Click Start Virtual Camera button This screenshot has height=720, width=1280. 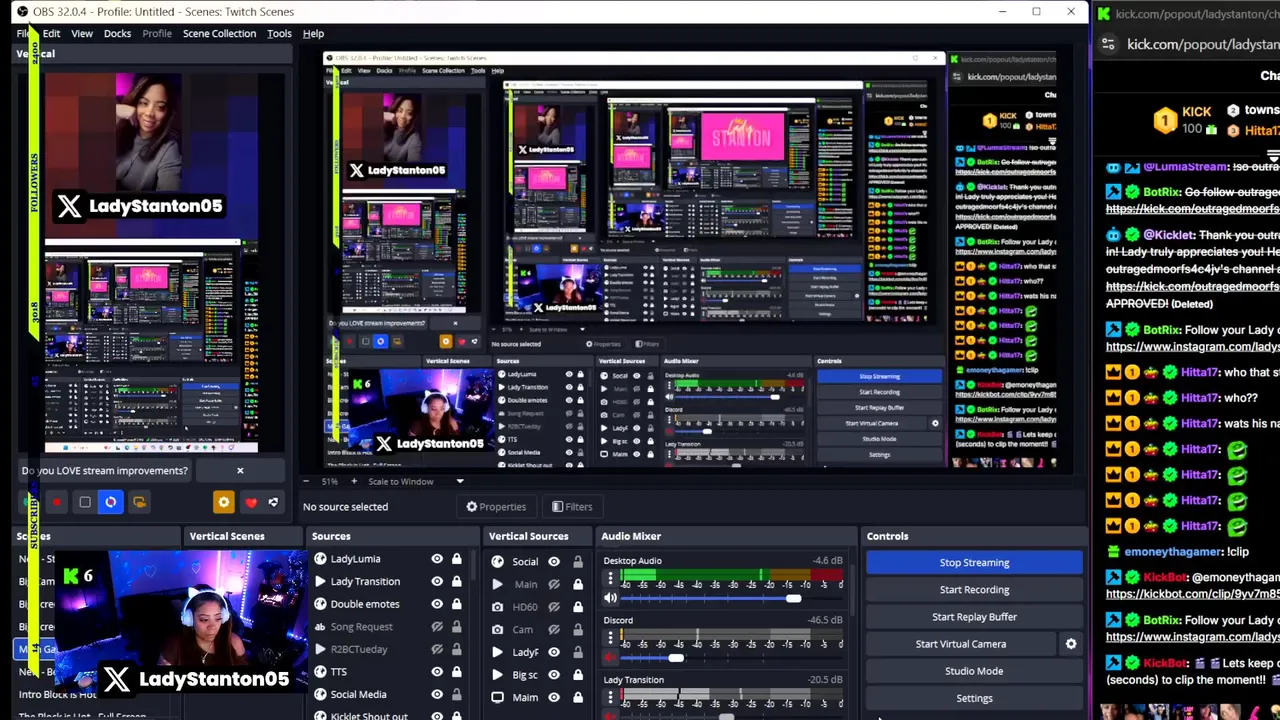click(x=961, y=644)
